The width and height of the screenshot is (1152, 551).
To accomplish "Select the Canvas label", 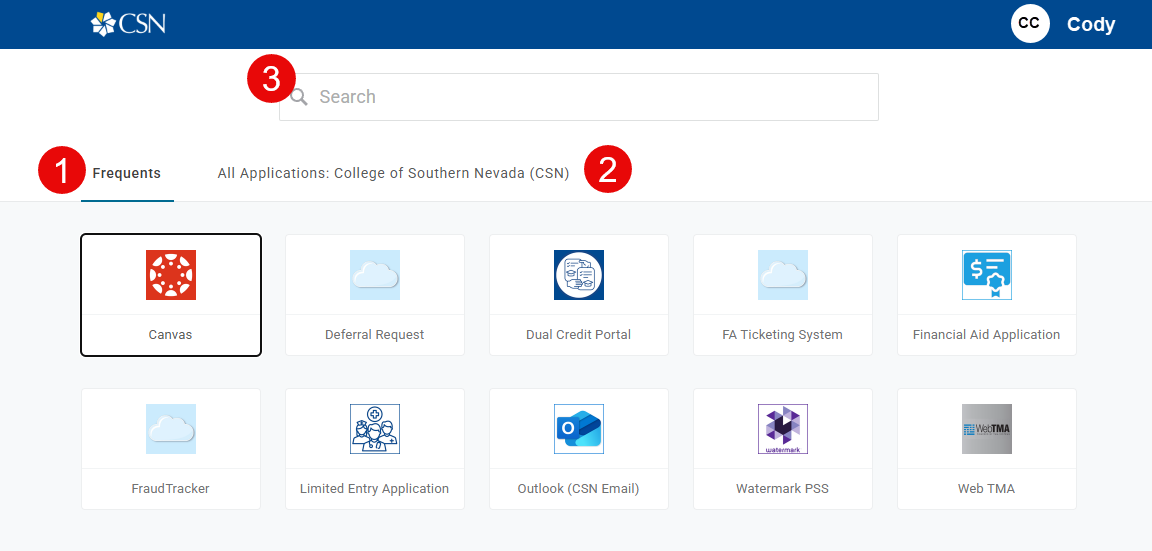I will pos(170,335).
